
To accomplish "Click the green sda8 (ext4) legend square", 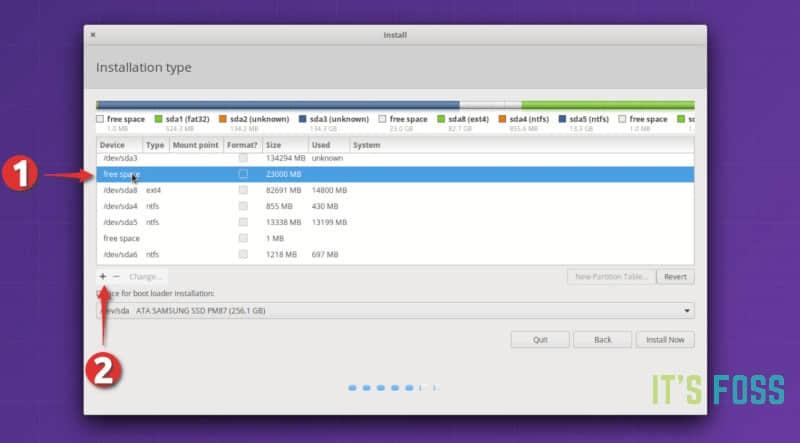I will 440,119.
